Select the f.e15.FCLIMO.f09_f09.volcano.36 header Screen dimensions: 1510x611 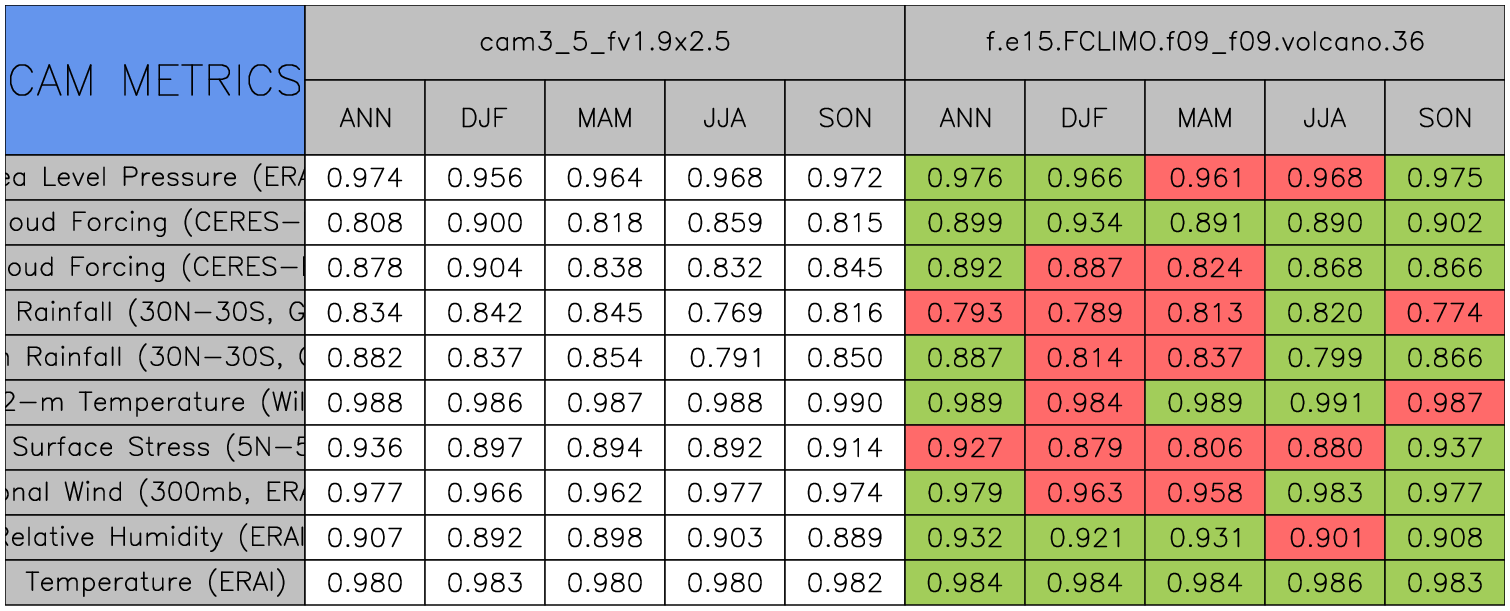1204,42
